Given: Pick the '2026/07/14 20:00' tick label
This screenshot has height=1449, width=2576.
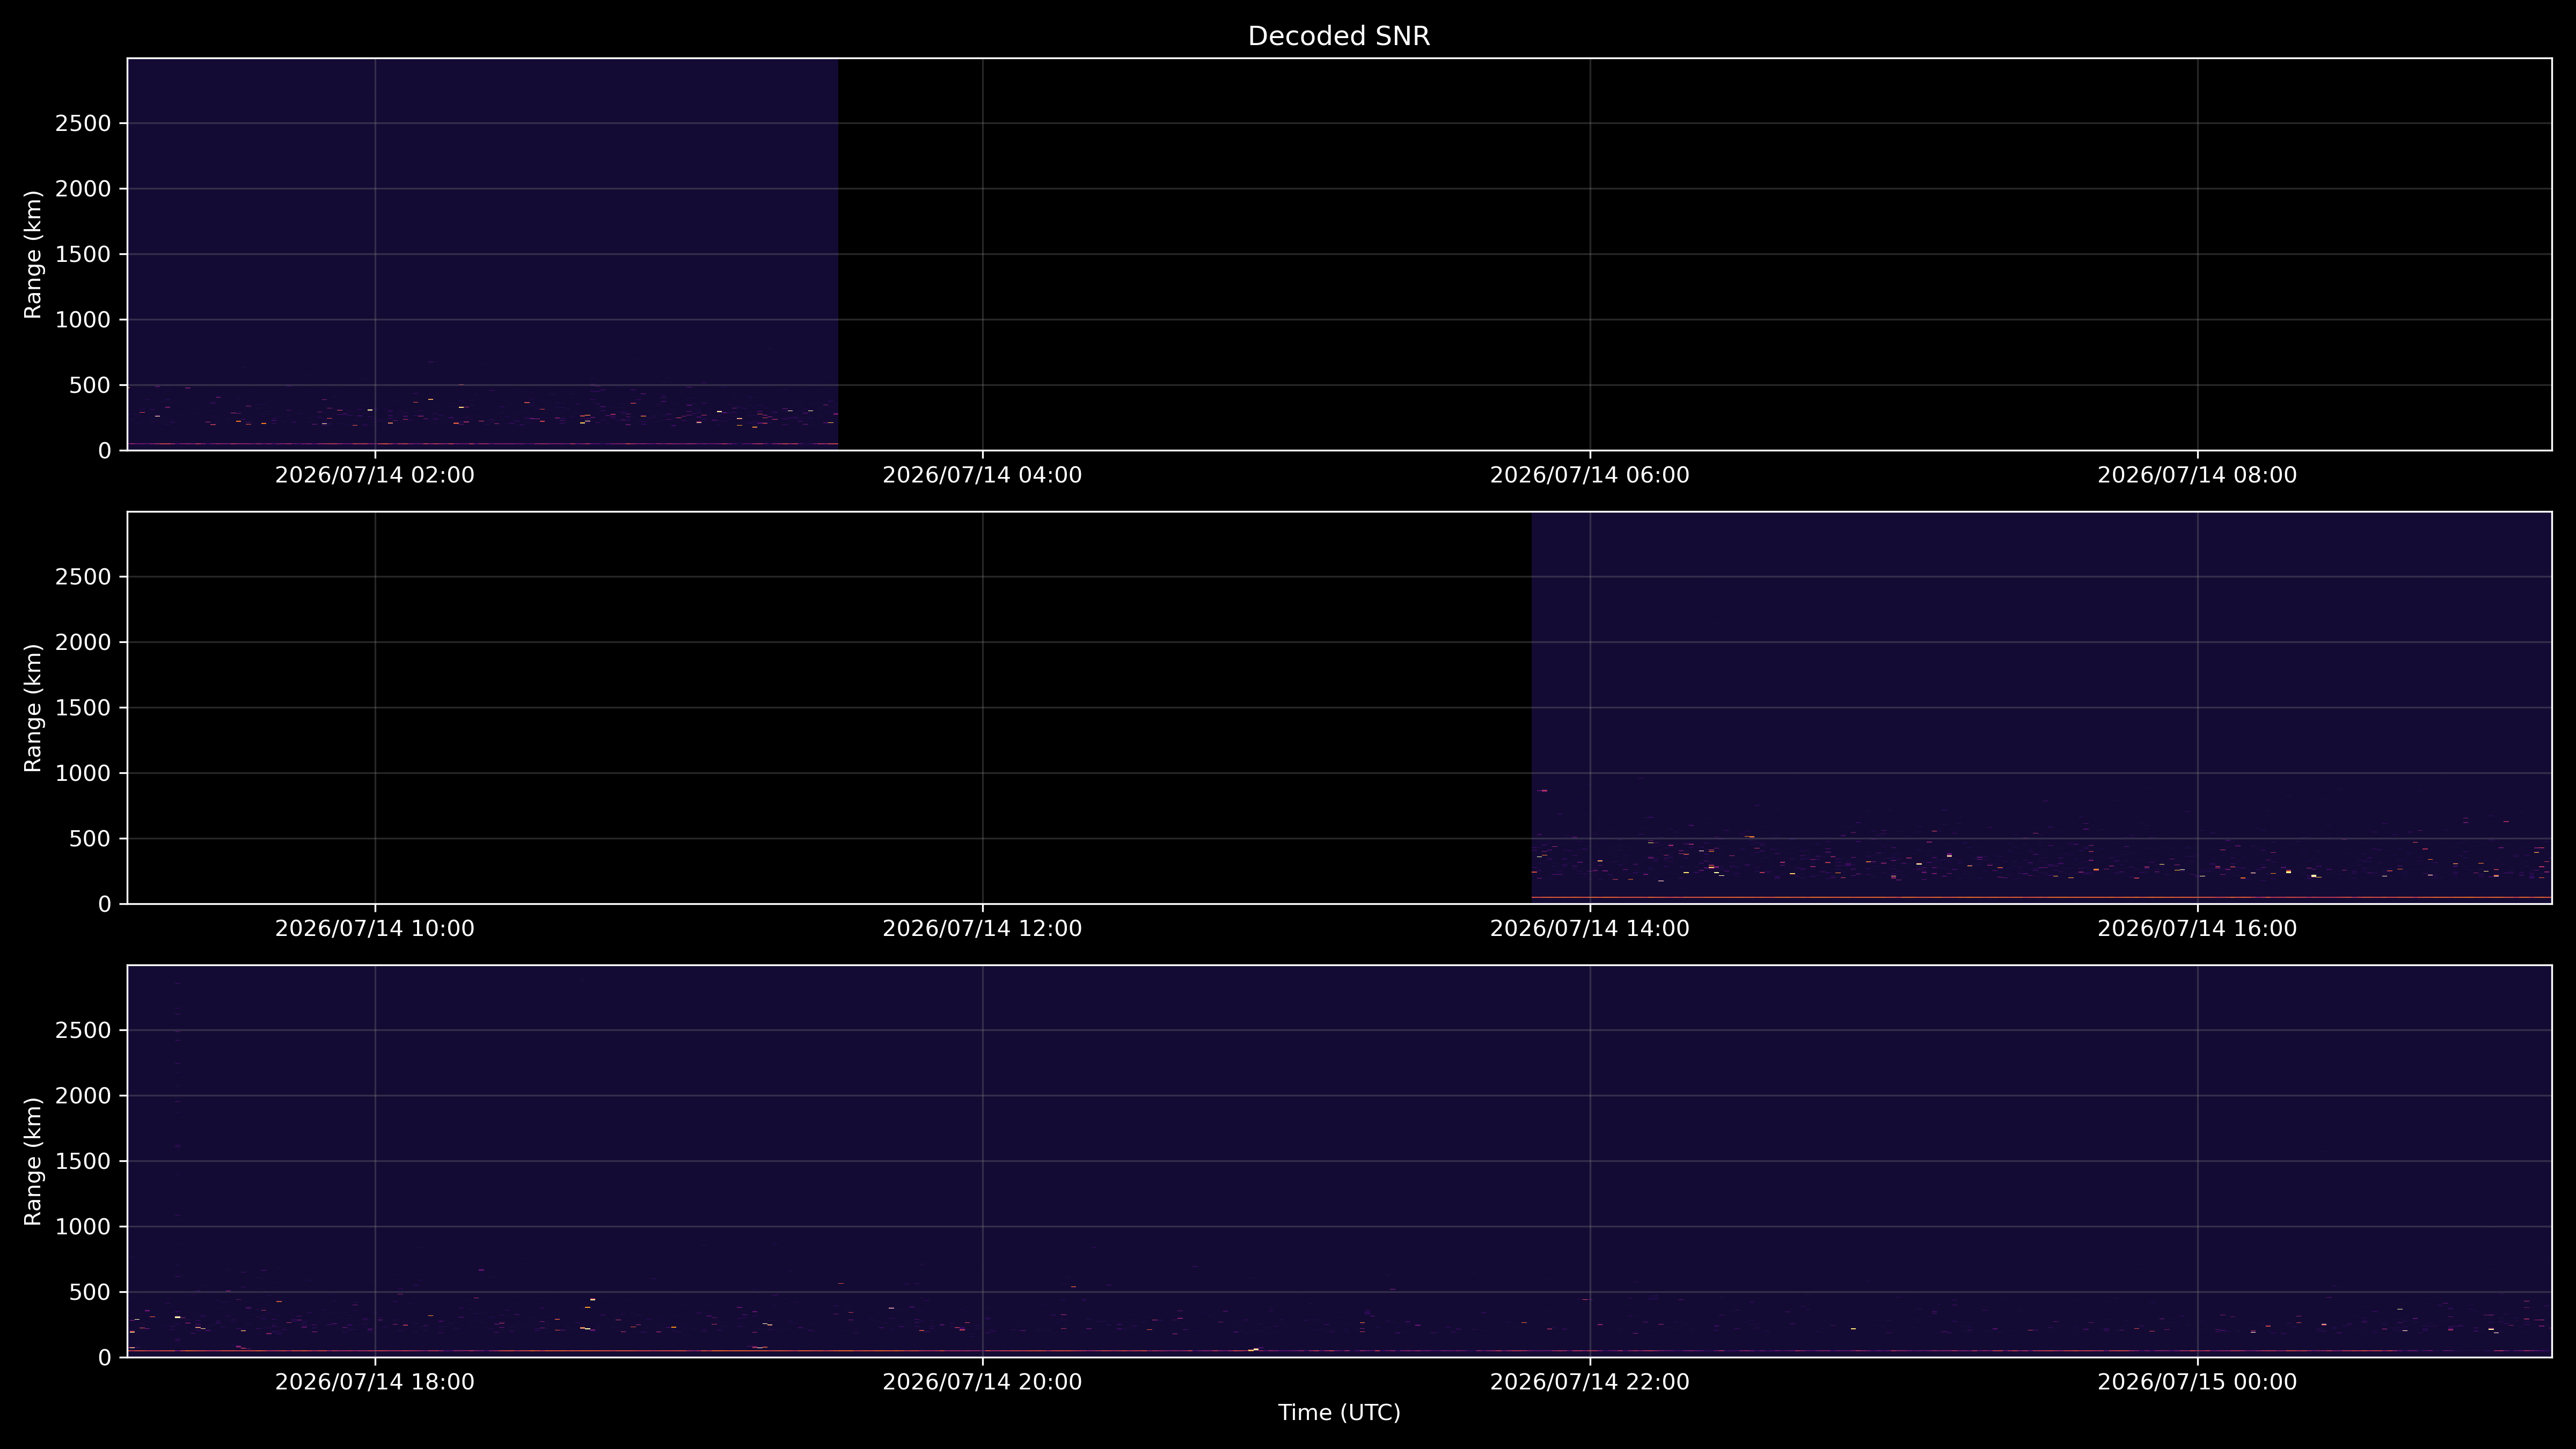Looking at the screenshot, I should pyautogui.click(x=982, y=1382).
